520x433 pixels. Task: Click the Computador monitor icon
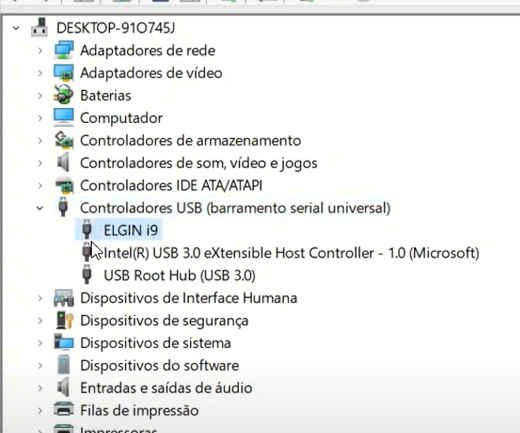pyautogui.click(x=63, y=117)
